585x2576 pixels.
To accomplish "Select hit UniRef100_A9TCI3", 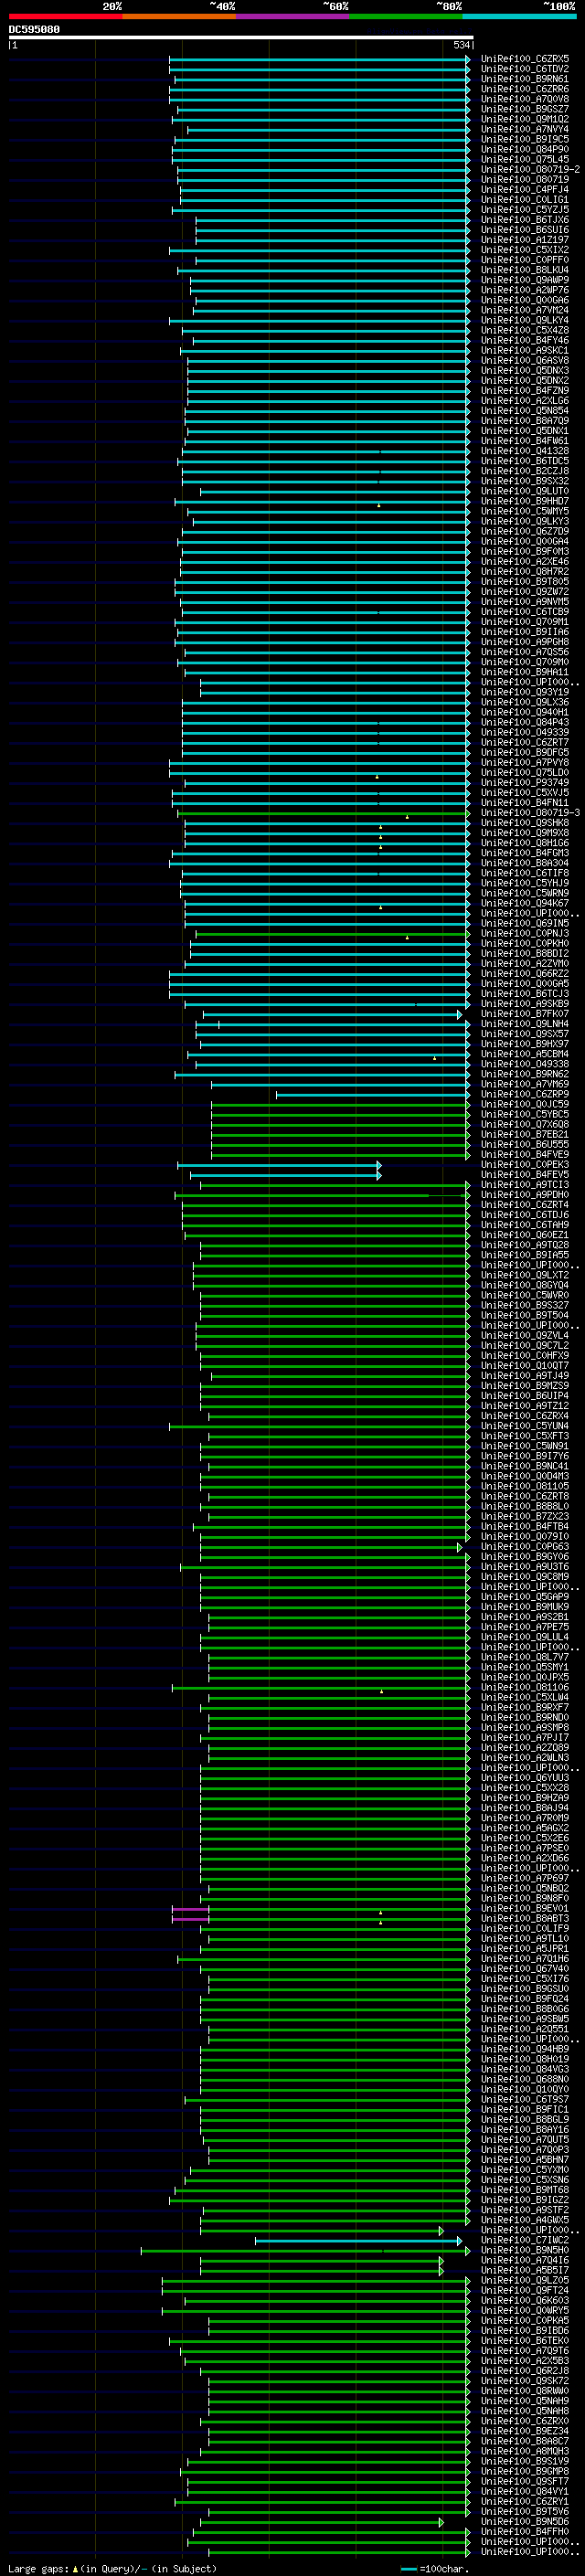I will coord(525,1185).
